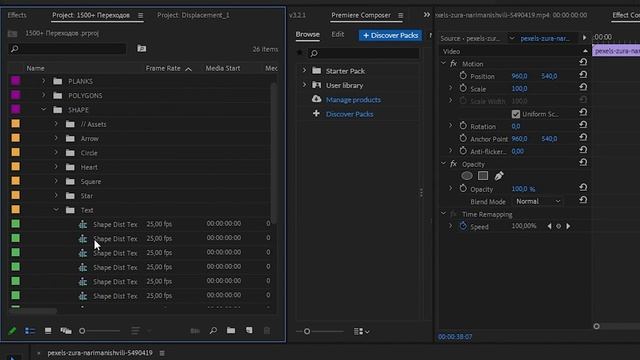
Task: Collapse the Text folder
Action: click(56, 210)
